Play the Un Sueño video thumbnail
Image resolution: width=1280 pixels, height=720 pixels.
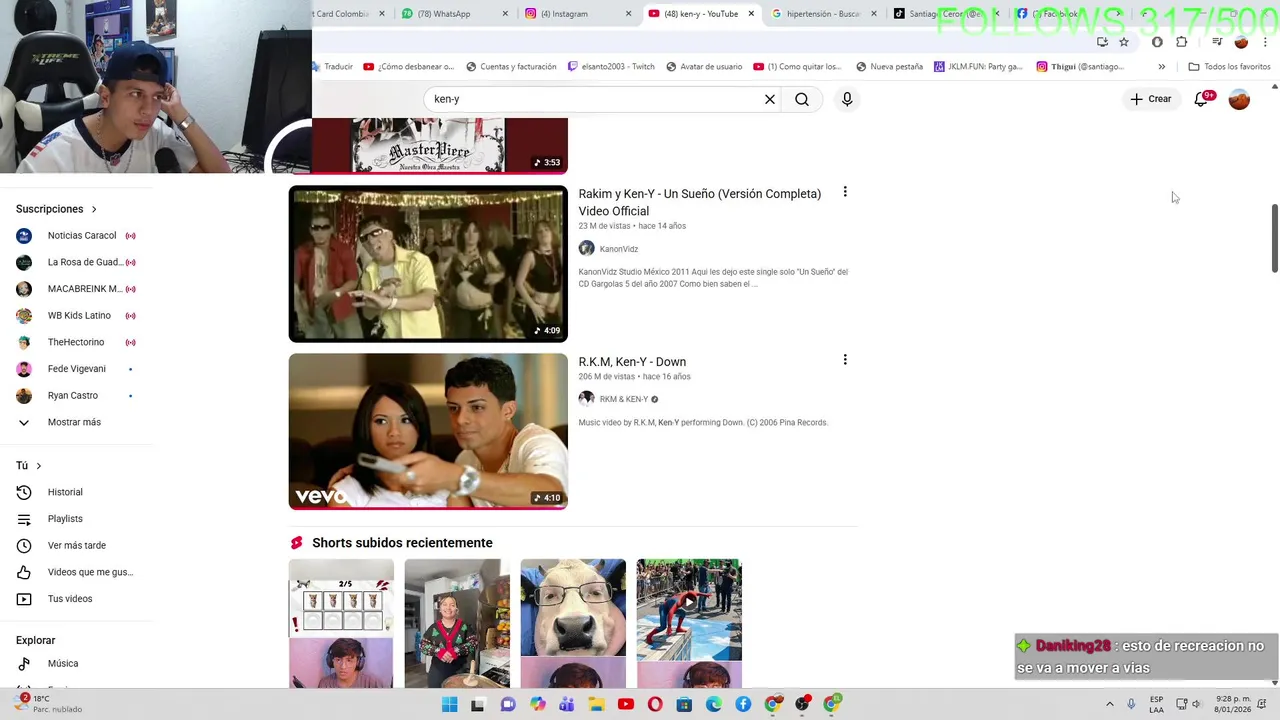pyautogui.click(x=428, y=264)
